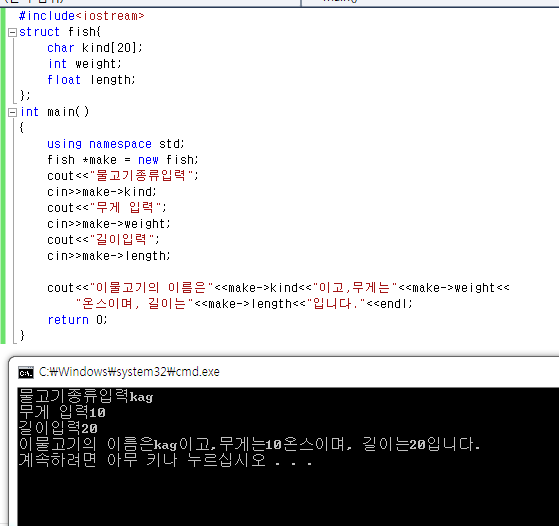Click console output line '물고기종류입력kag'
Viewport: 559px width, 526px height.
pos(86,396)
